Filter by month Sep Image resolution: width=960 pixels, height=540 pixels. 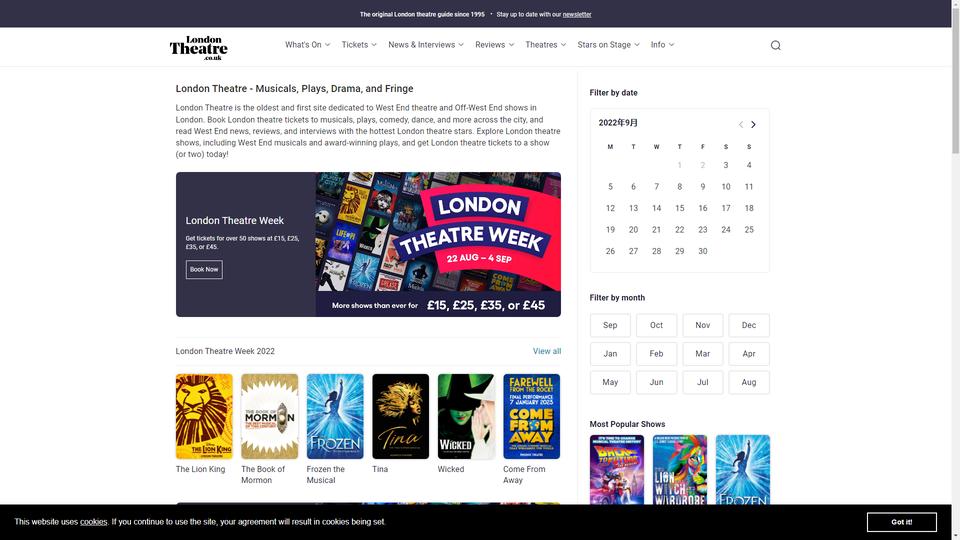click(610, 325)
